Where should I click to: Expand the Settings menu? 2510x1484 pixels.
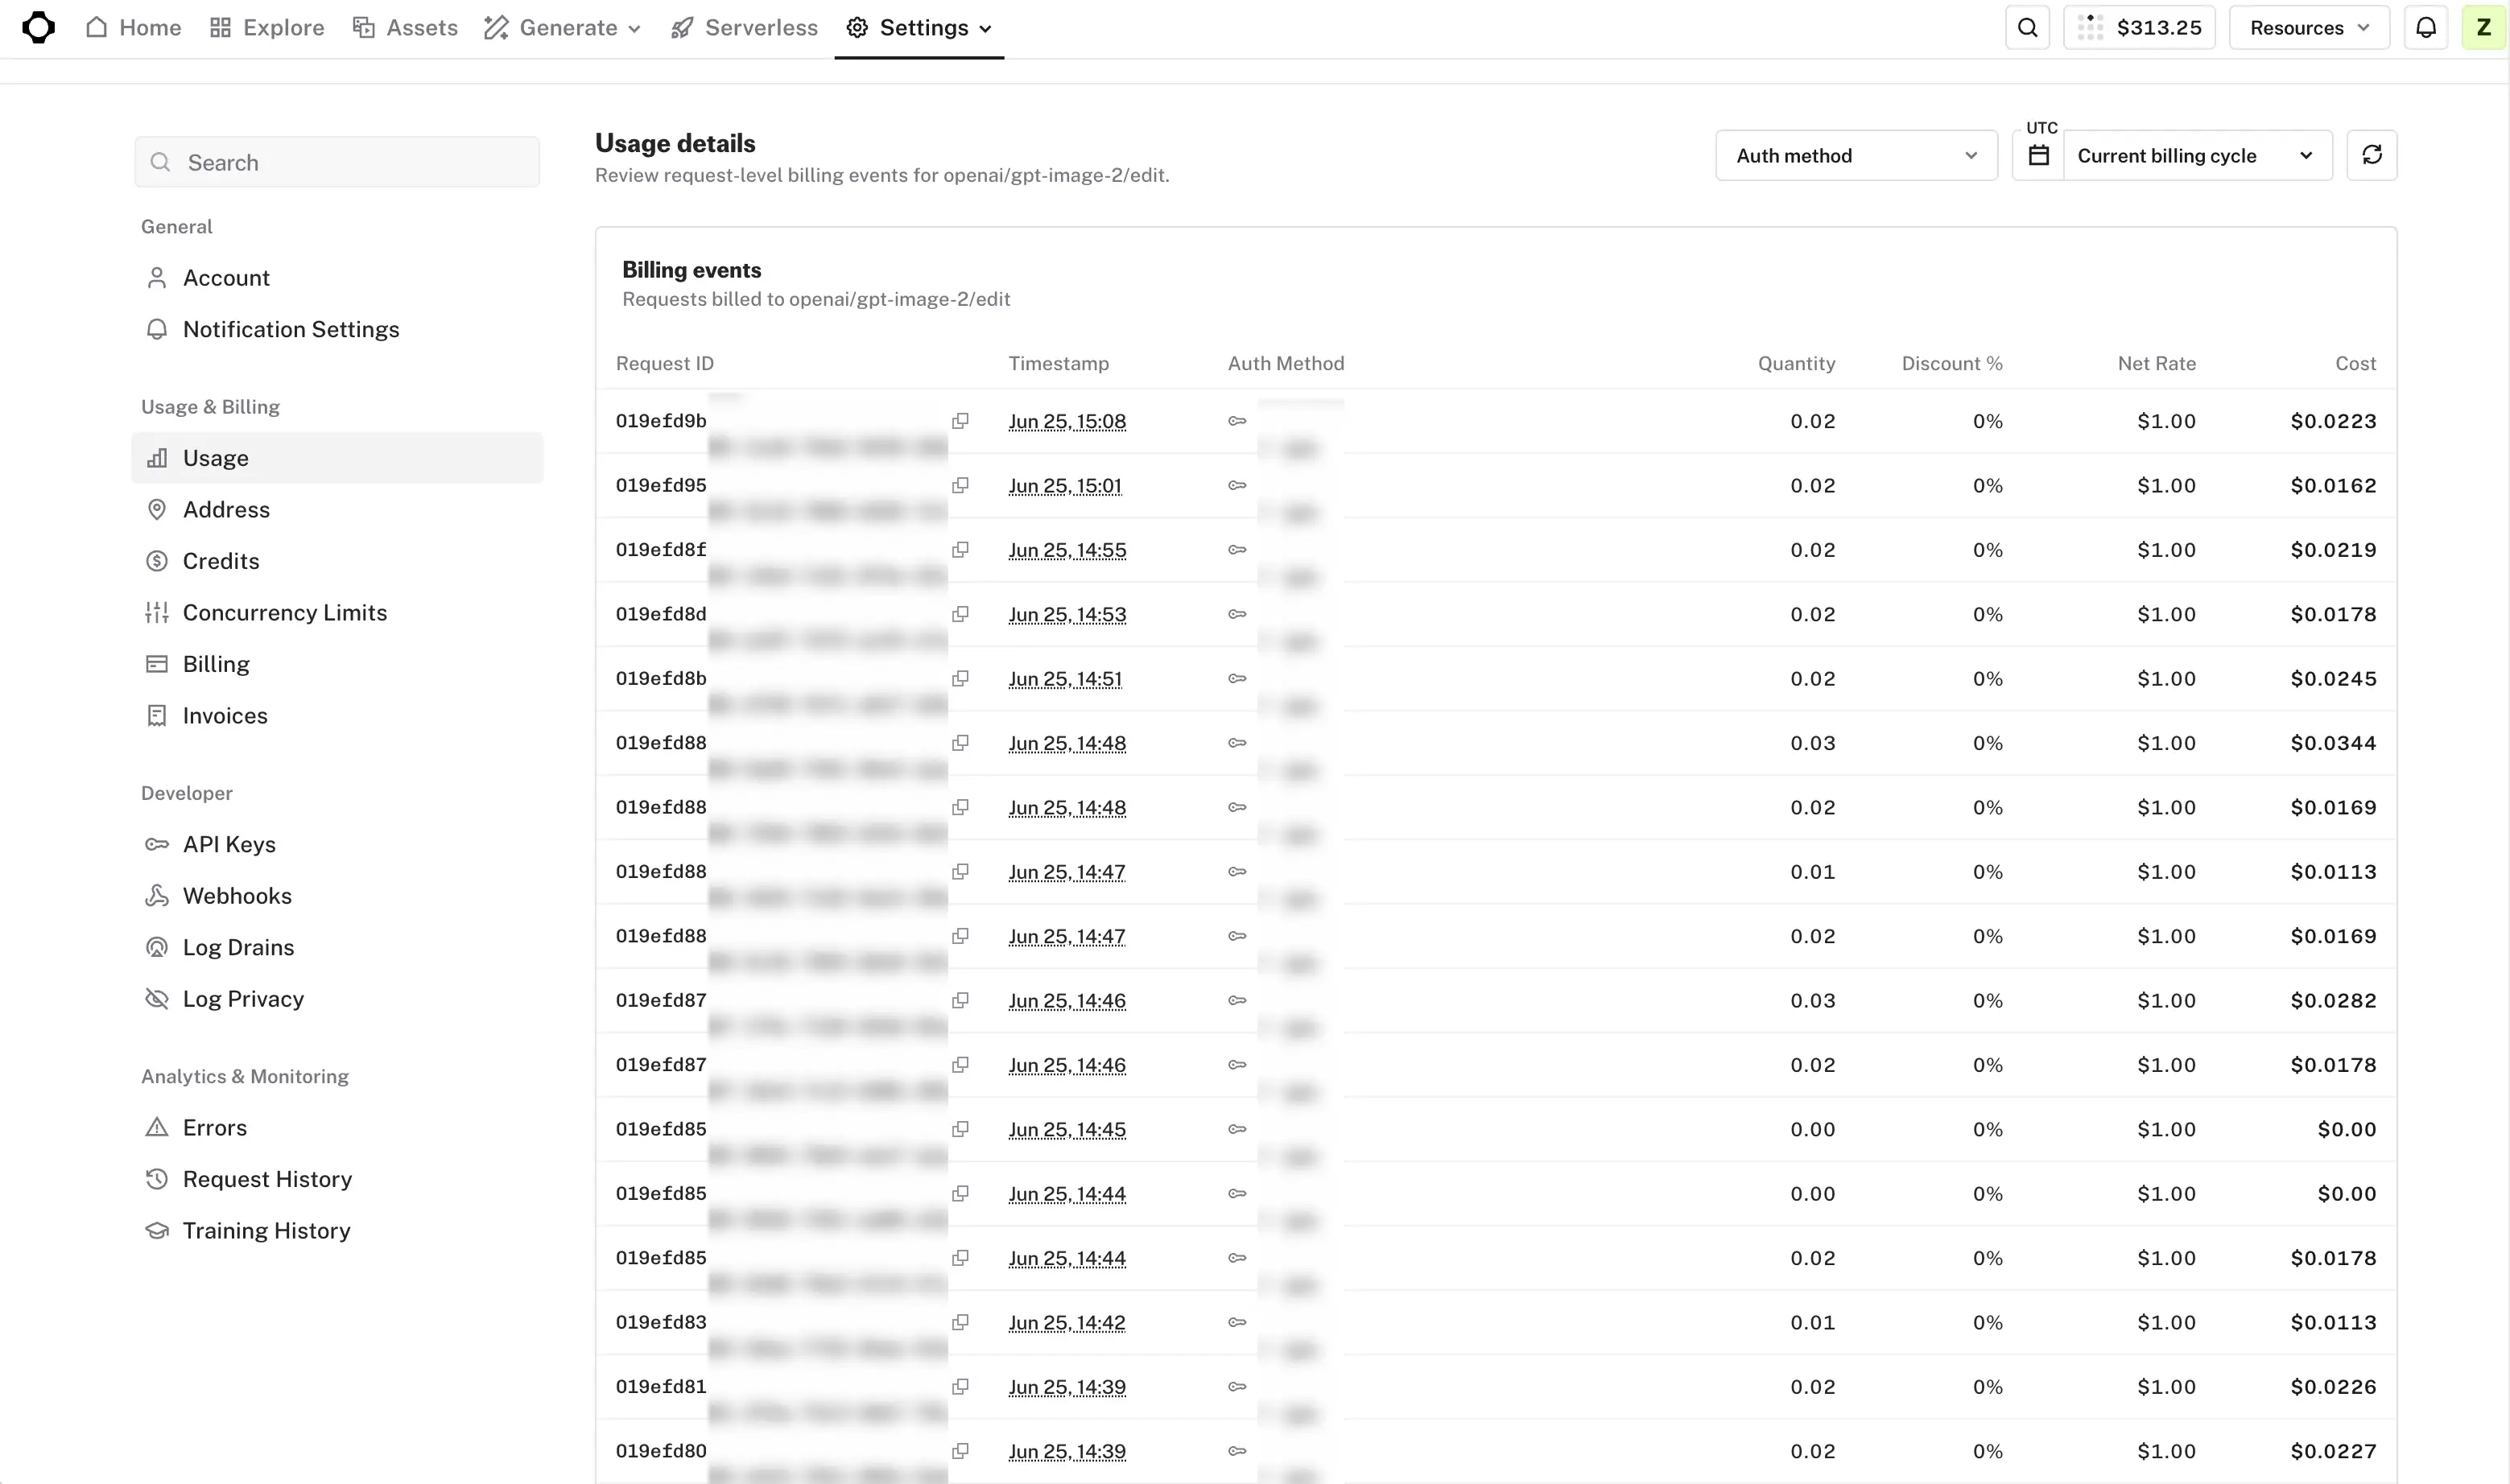pos(919,27)
